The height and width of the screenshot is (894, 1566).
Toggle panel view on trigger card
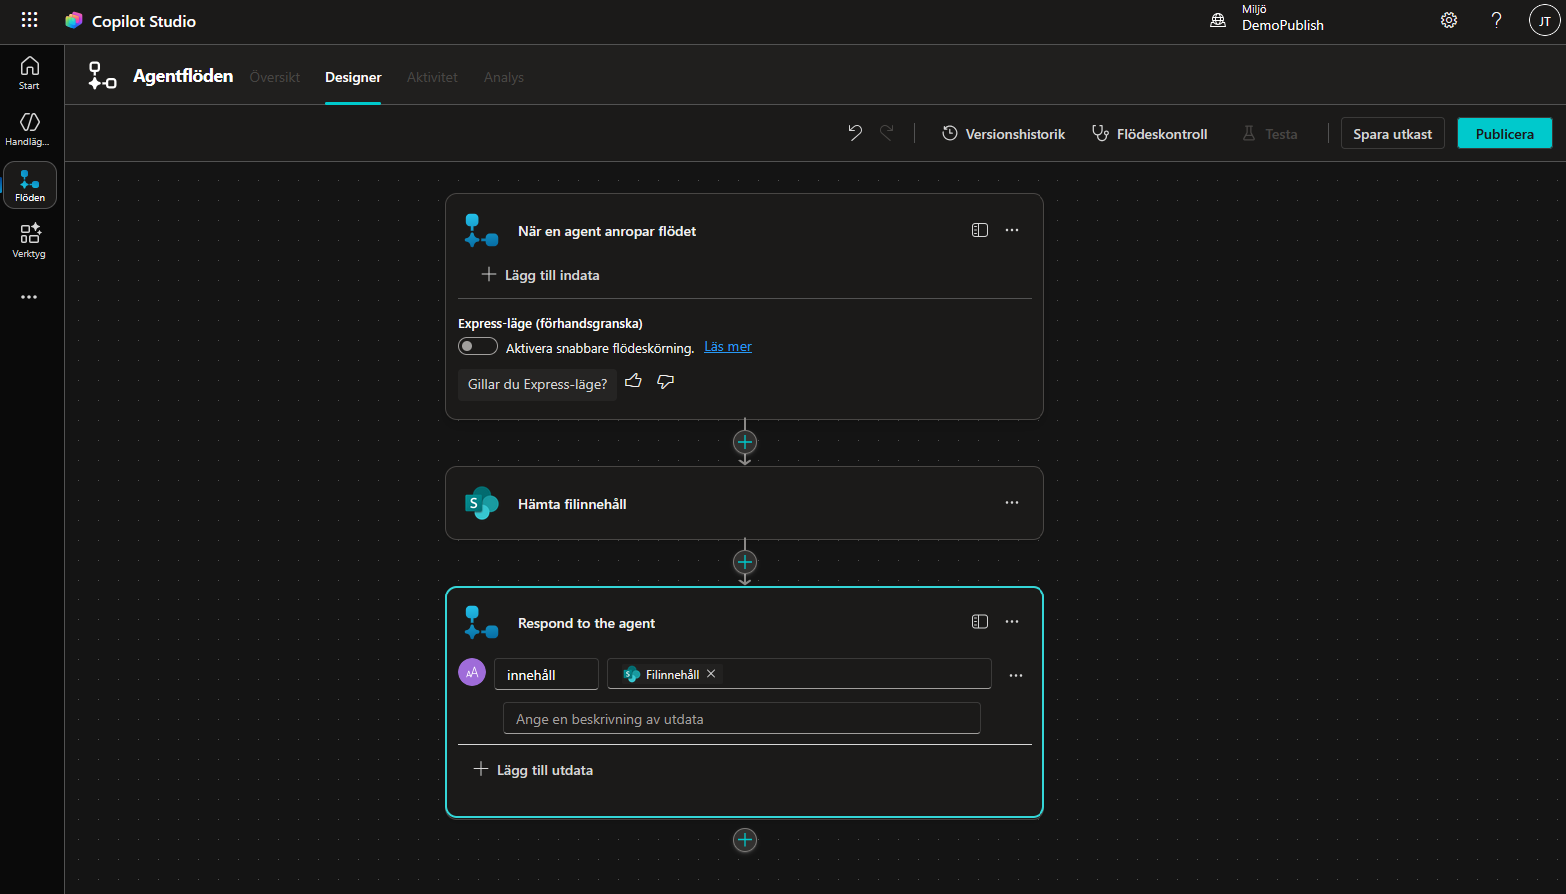click(x=980, y=230)
